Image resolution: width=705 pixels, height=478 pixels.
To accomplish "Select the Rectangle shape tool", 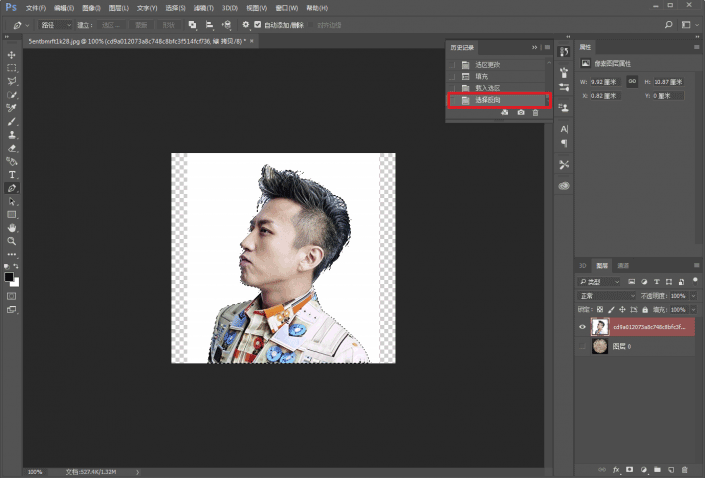I will 12,214.
